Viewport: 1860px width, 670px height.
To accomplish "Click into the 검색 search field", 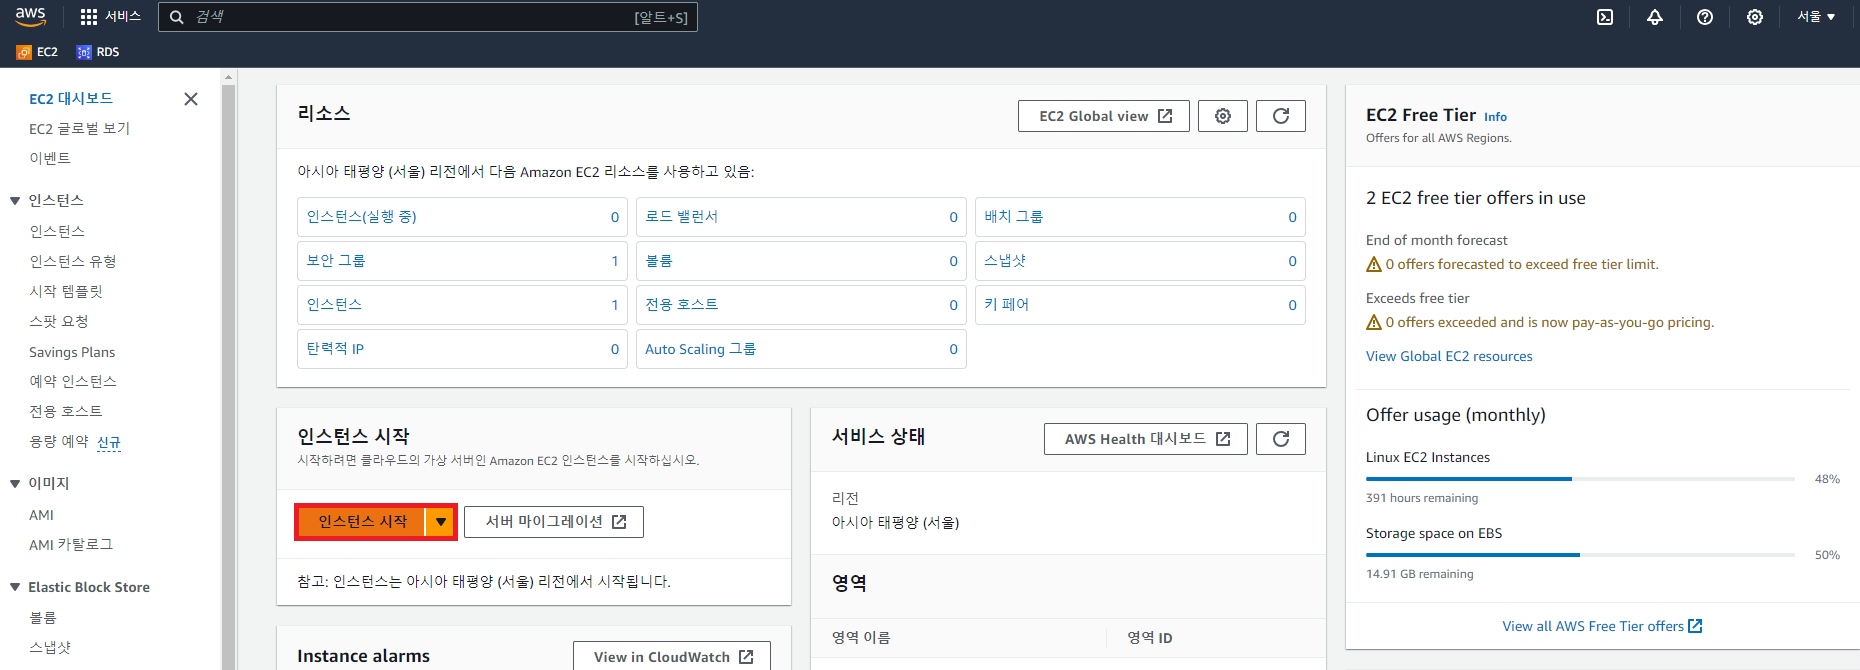I will click(428, 17).
